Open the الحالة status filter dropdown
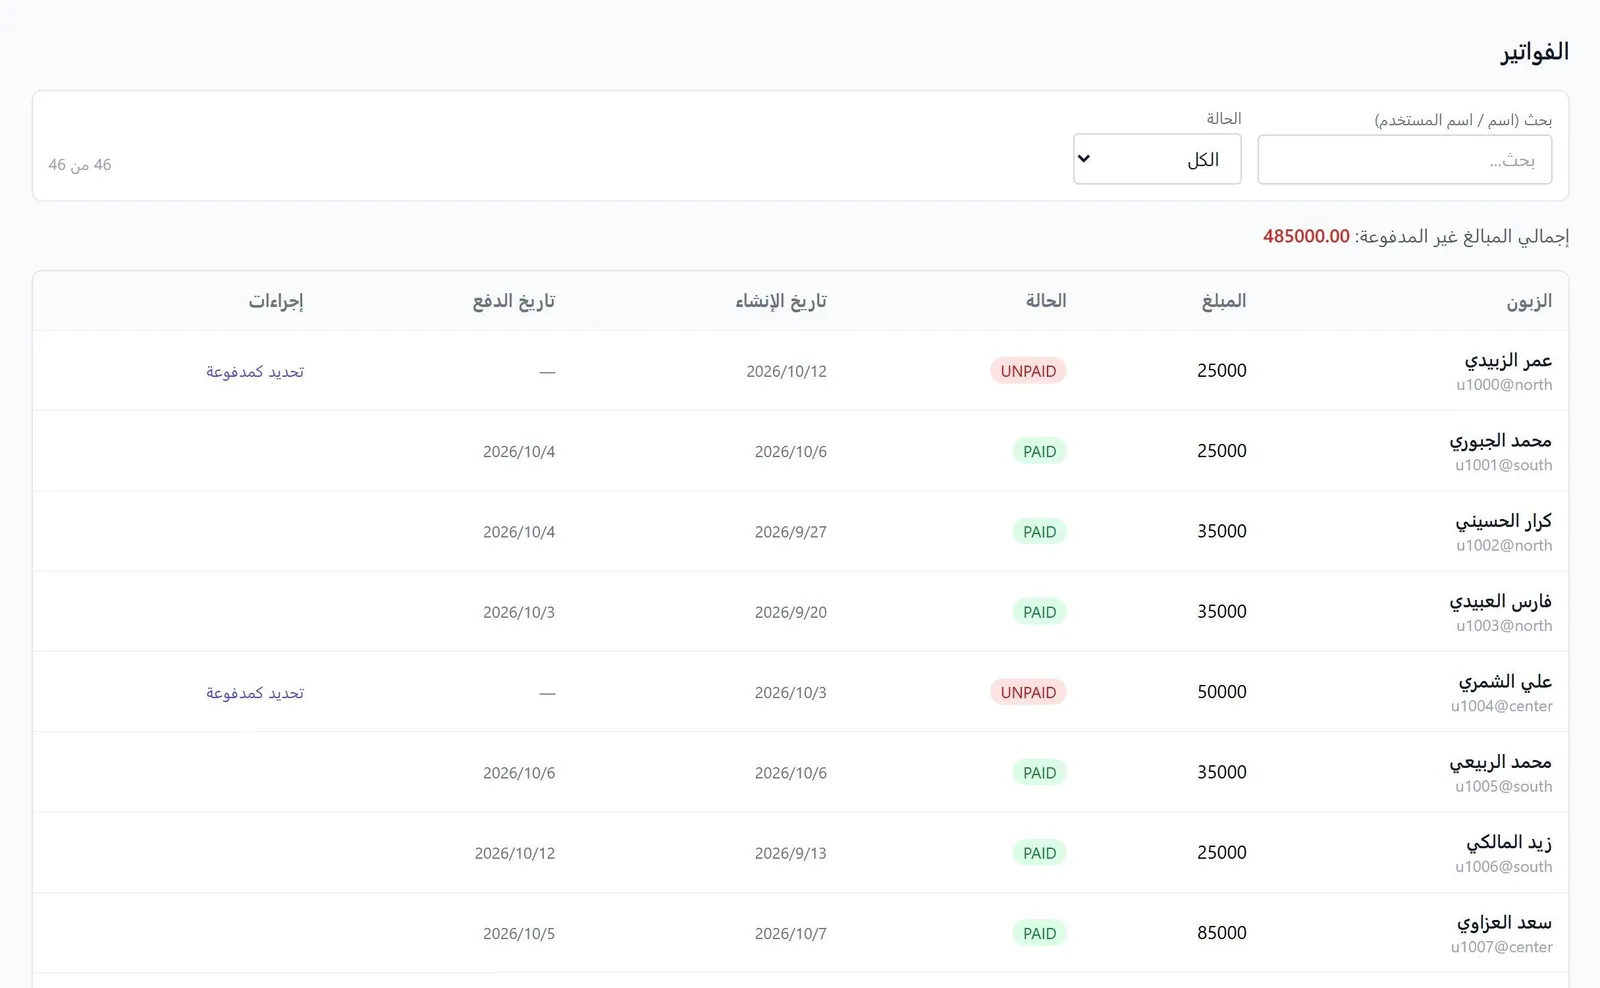Image resolution: width=1600 pixels, height=988 pixels. [1157, 159]
